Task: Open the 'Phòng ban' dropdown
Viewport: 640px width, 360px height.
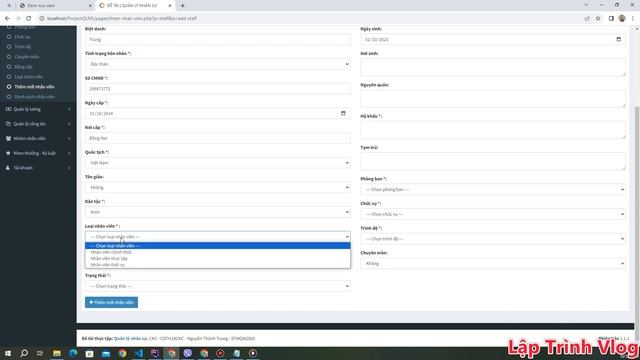Action: [493, 189]
